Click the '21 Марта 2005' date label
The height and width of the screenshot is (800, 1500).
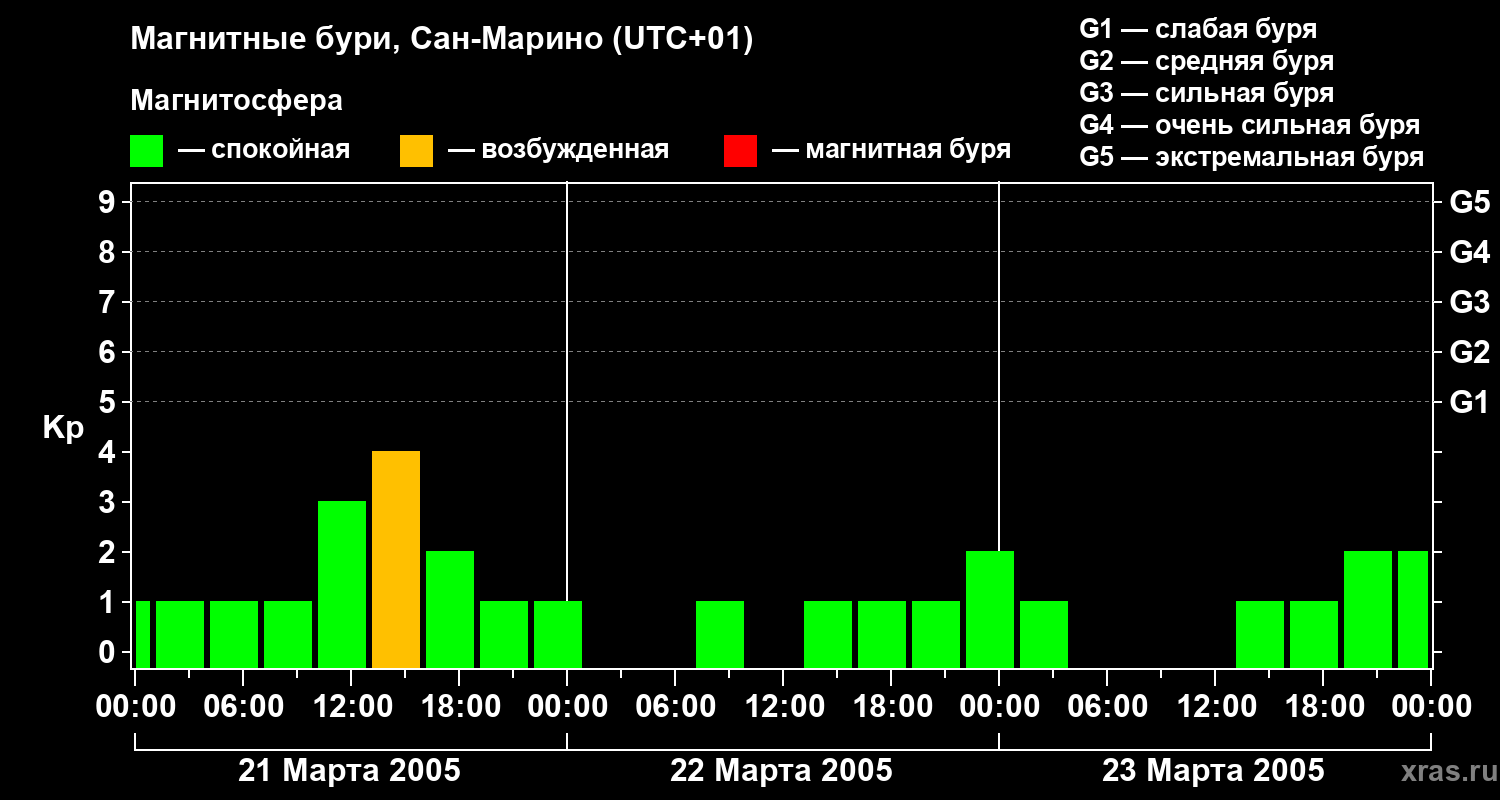point(349,771)
